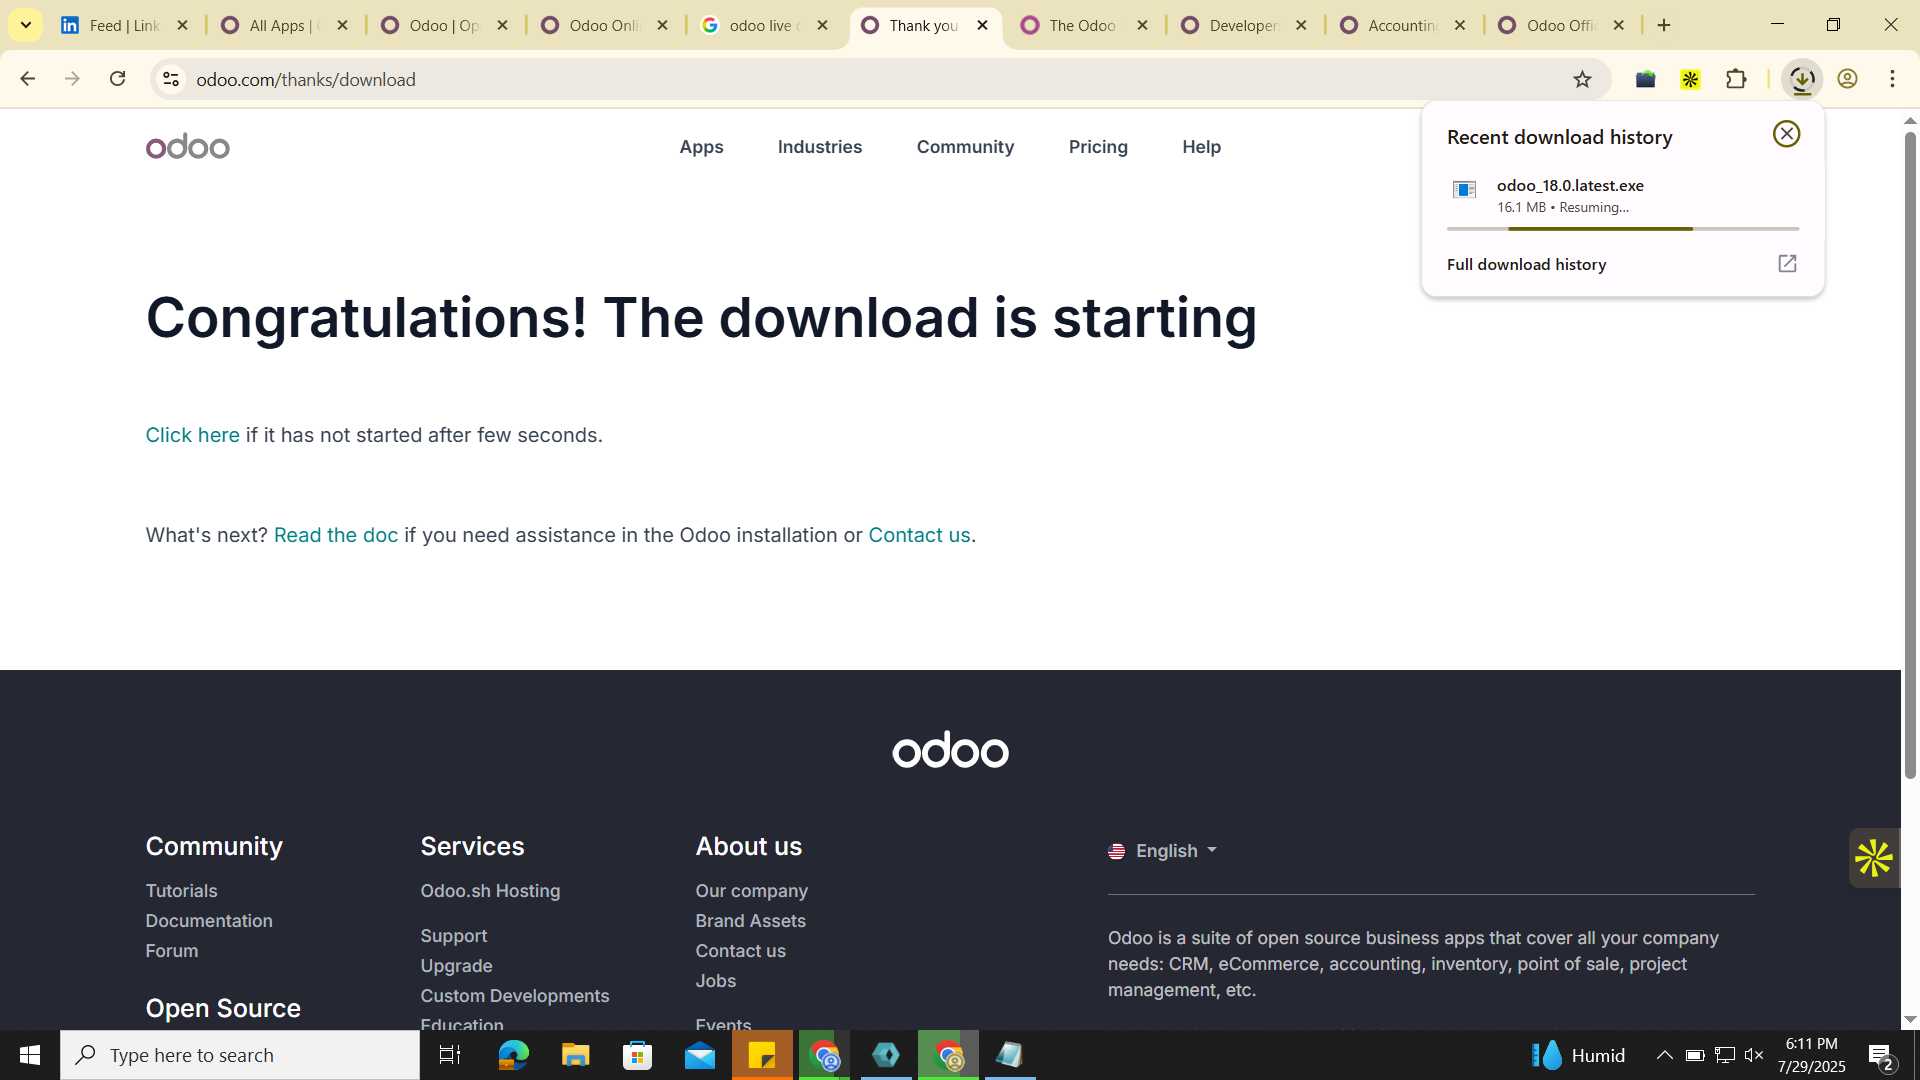Open Jobs footer link
Screen dimensions: 1920x1080
[716, 981]
